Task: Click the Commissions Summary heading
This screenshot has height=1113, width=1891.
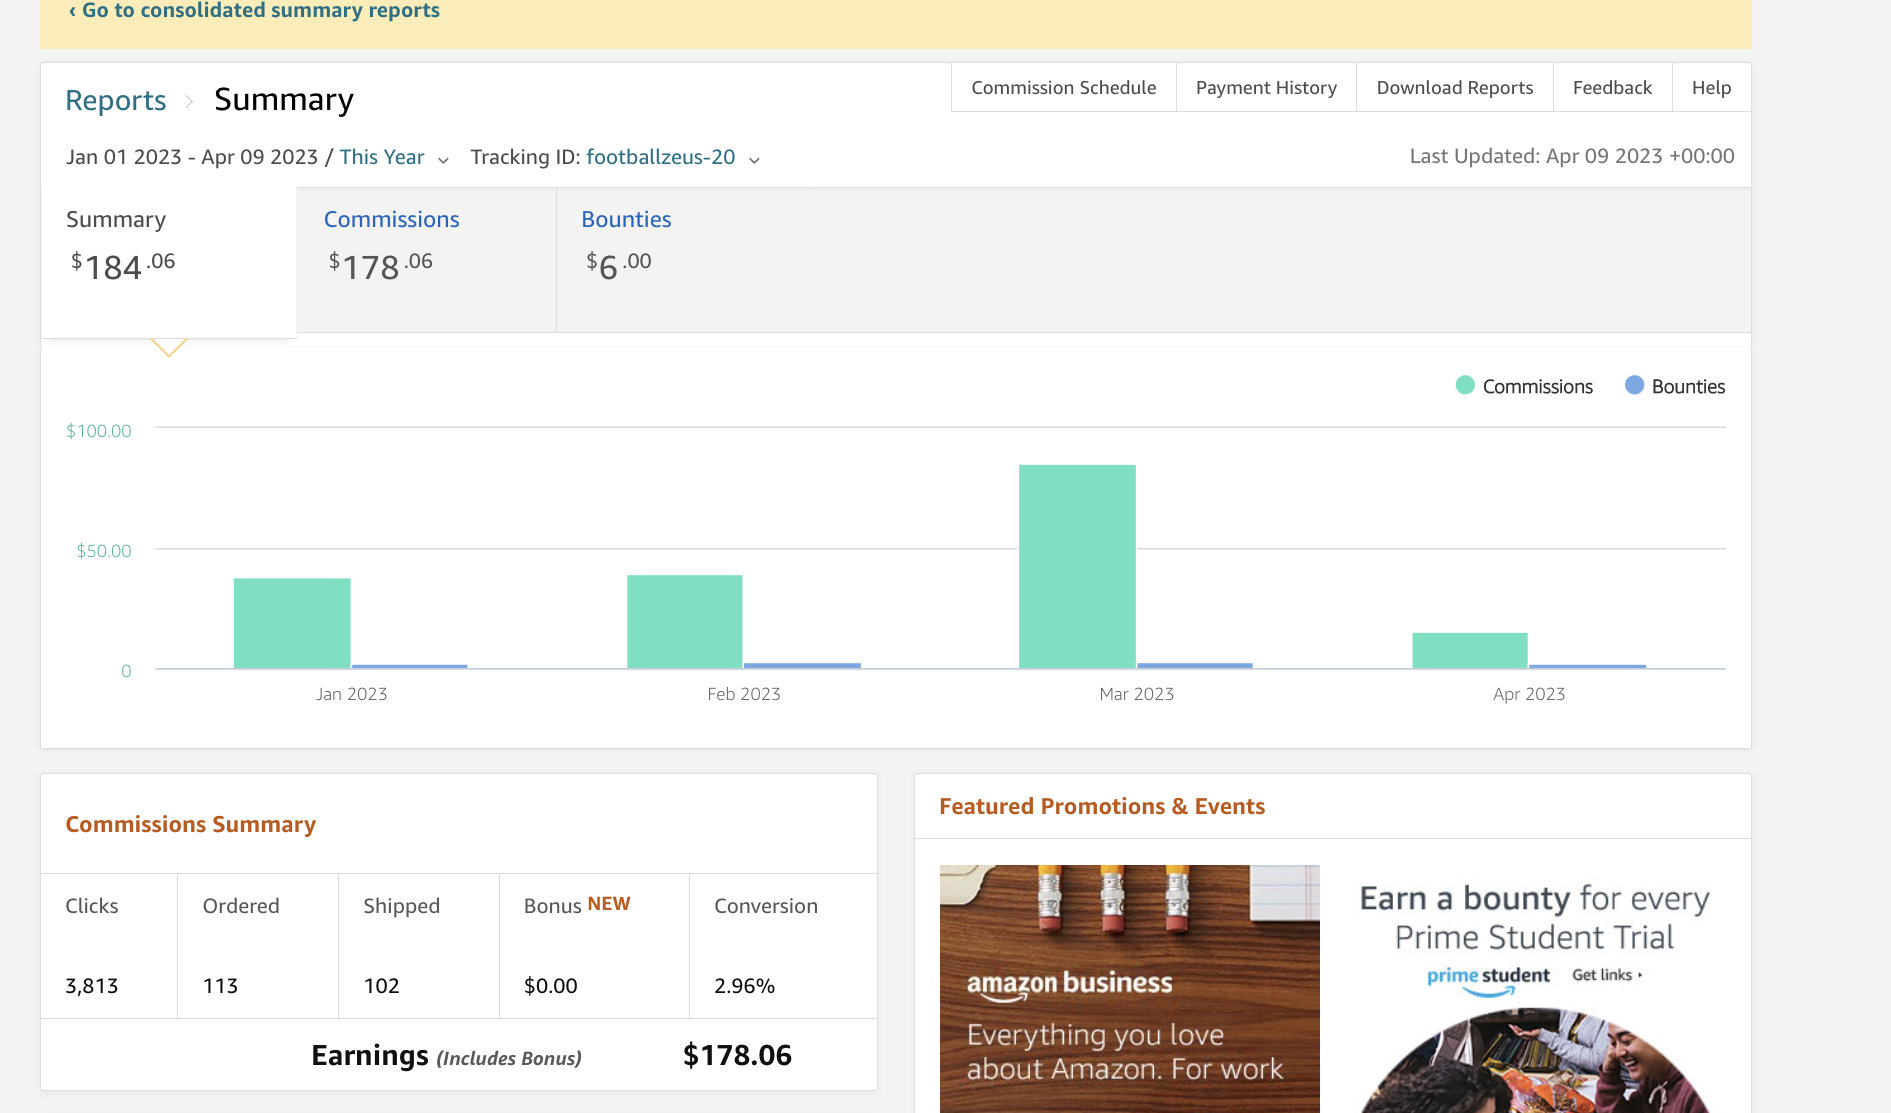Action: point(190,824)
